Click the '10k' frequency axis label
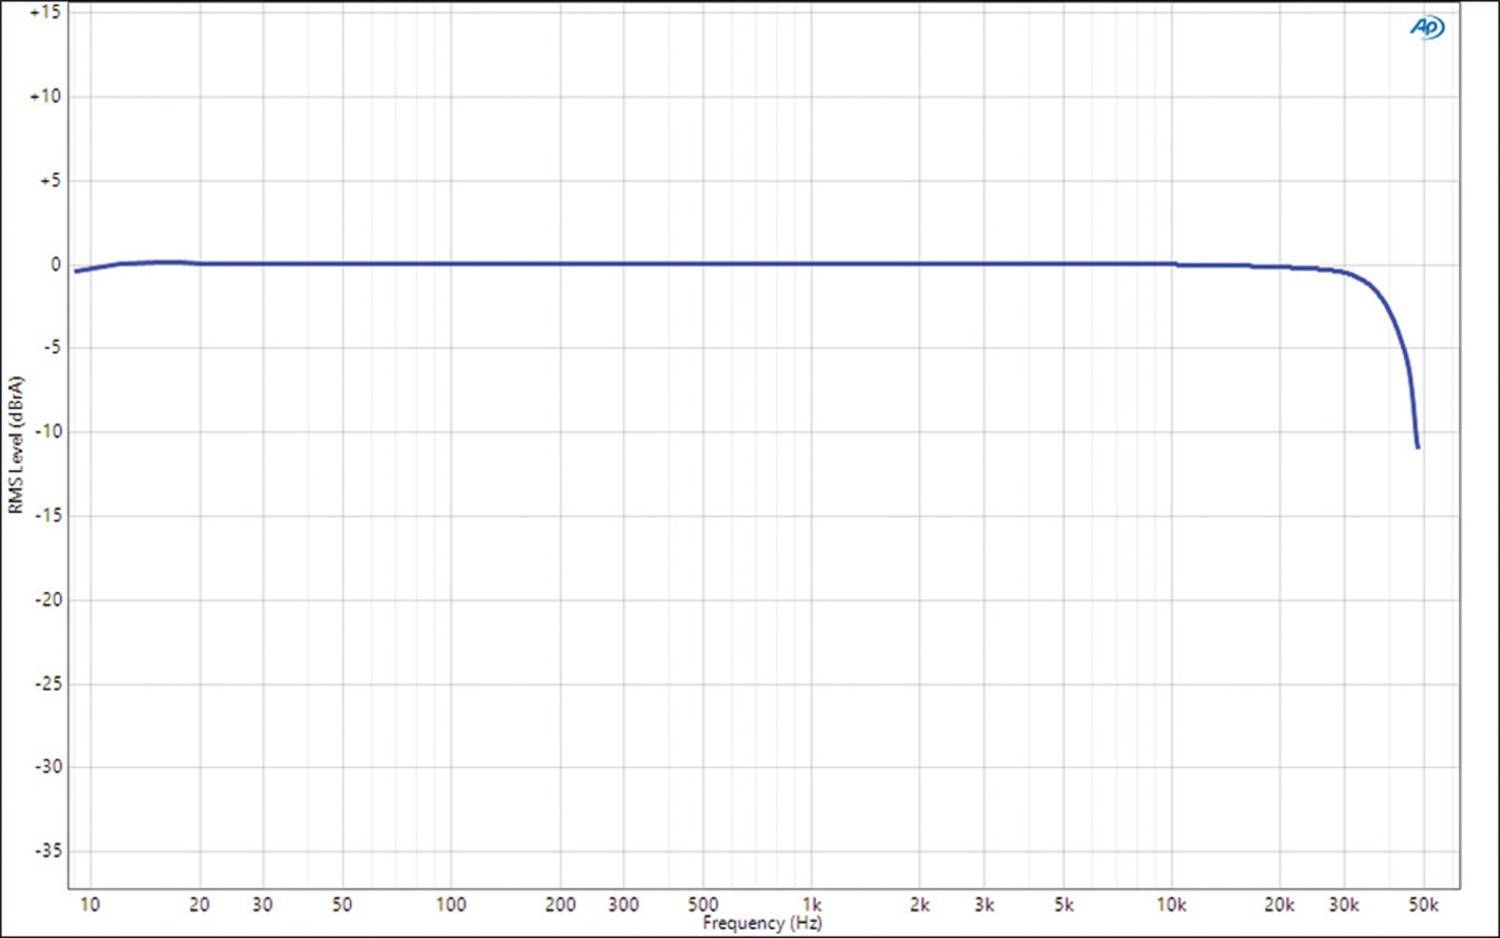Viewport: 1500px width, 938px height. pyautogui.click(x=1171, y=905)
